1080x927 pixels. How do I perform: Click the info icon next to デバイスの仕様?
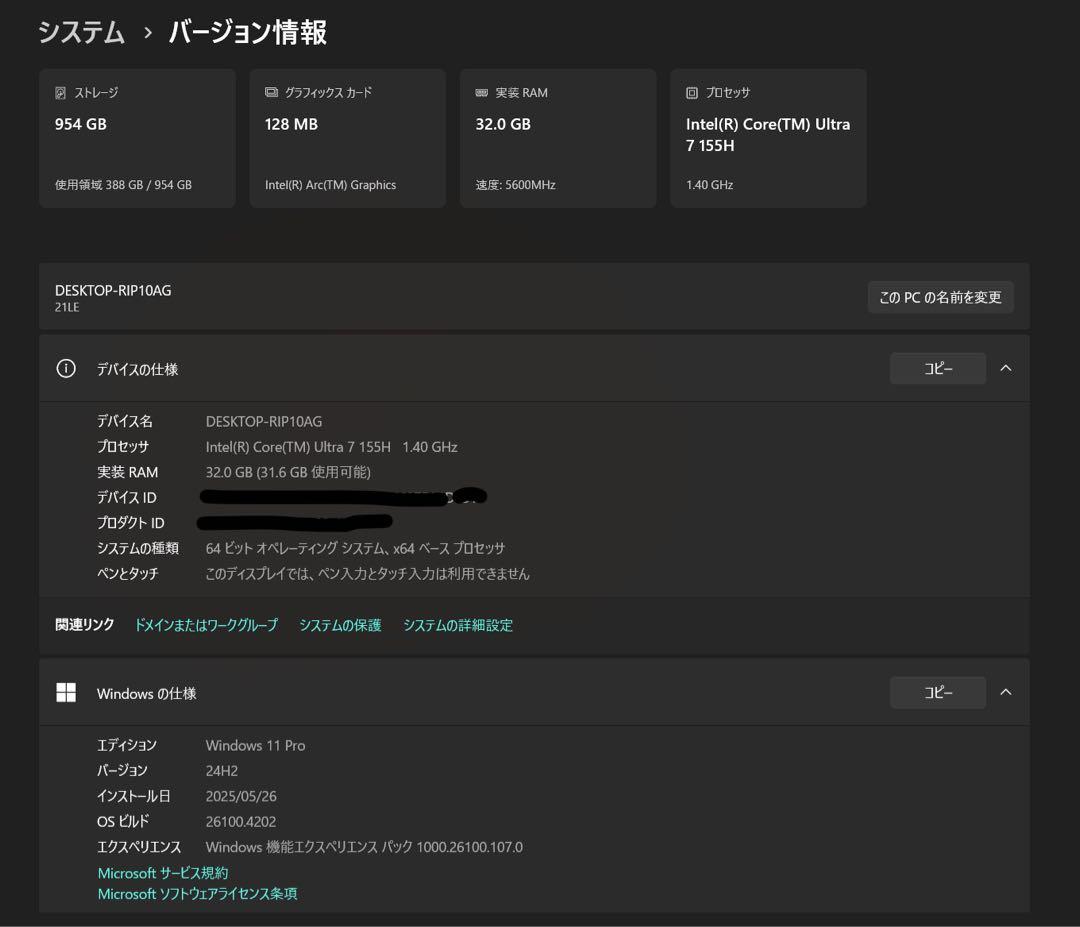65,368
